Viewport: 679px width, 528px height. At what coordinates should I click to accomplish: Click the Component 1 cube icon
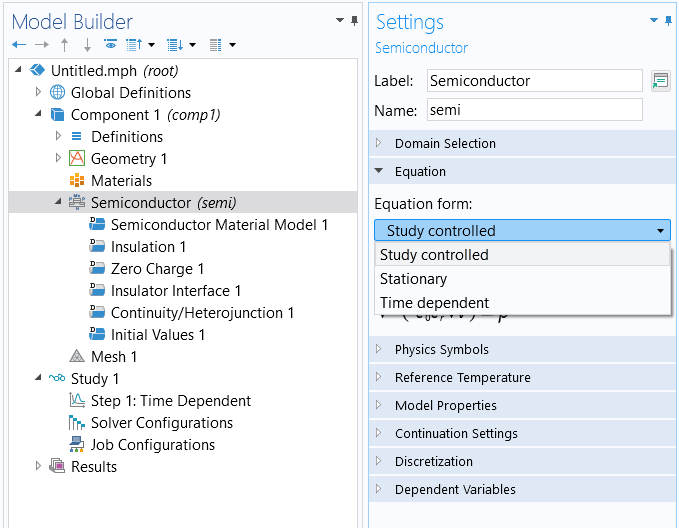point(57,114)
